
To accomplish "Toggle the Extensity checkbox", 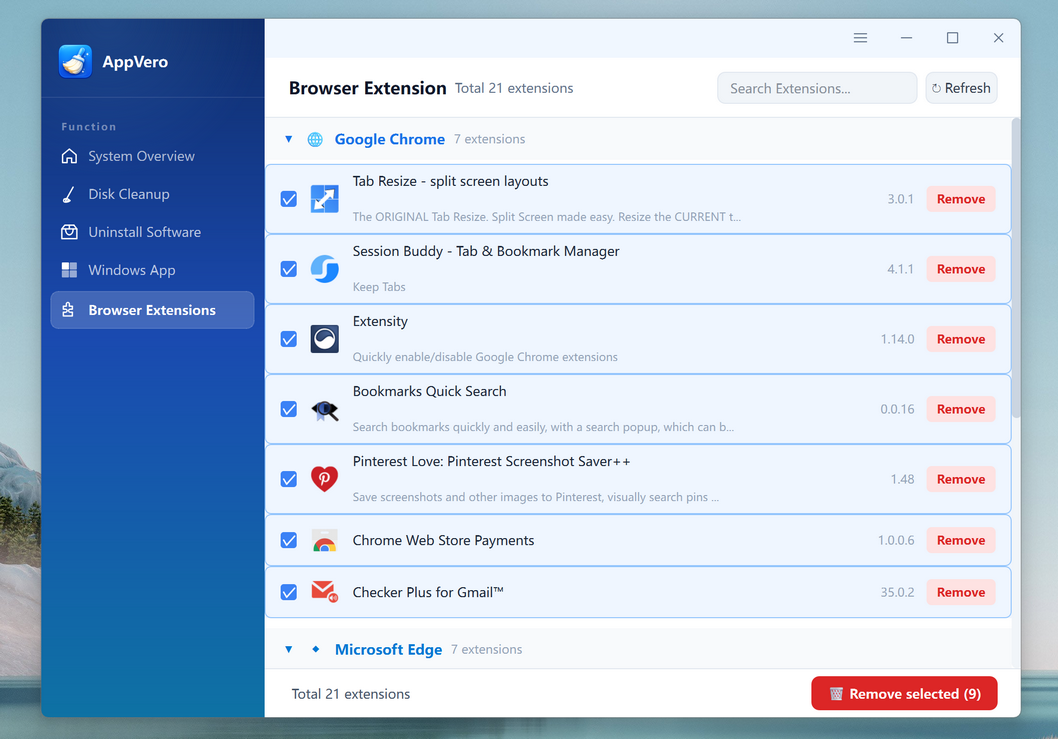I will click(289, 339).
